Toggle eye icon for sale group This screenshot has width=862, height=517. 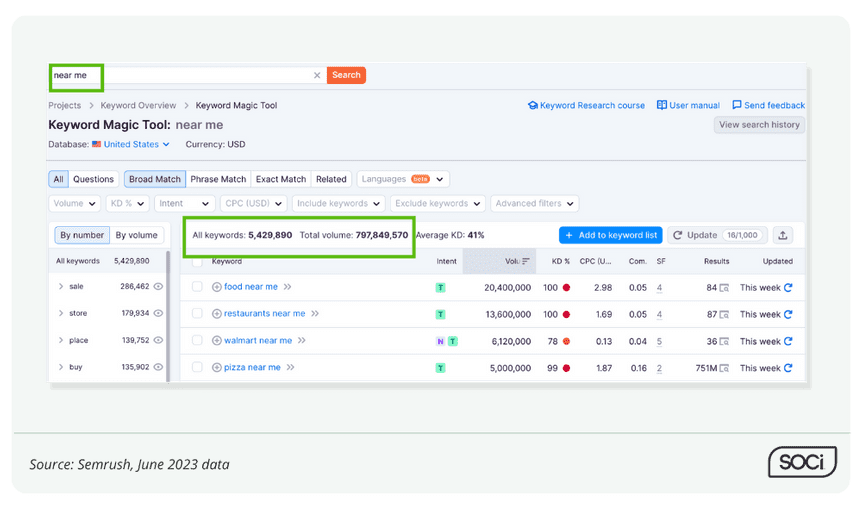(x=158, y=287)
